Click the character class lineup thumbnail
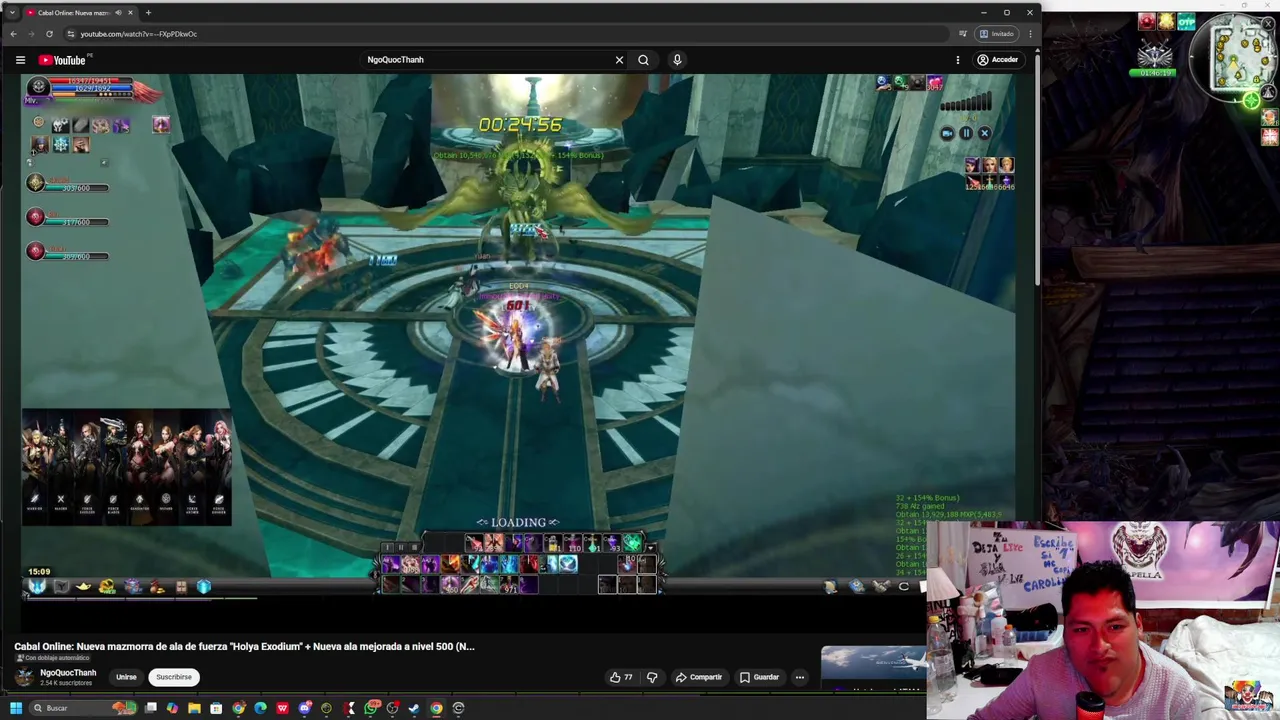The width and height of the screenshot is (1280, 720). pyautogui.click(x=127, y=467)
